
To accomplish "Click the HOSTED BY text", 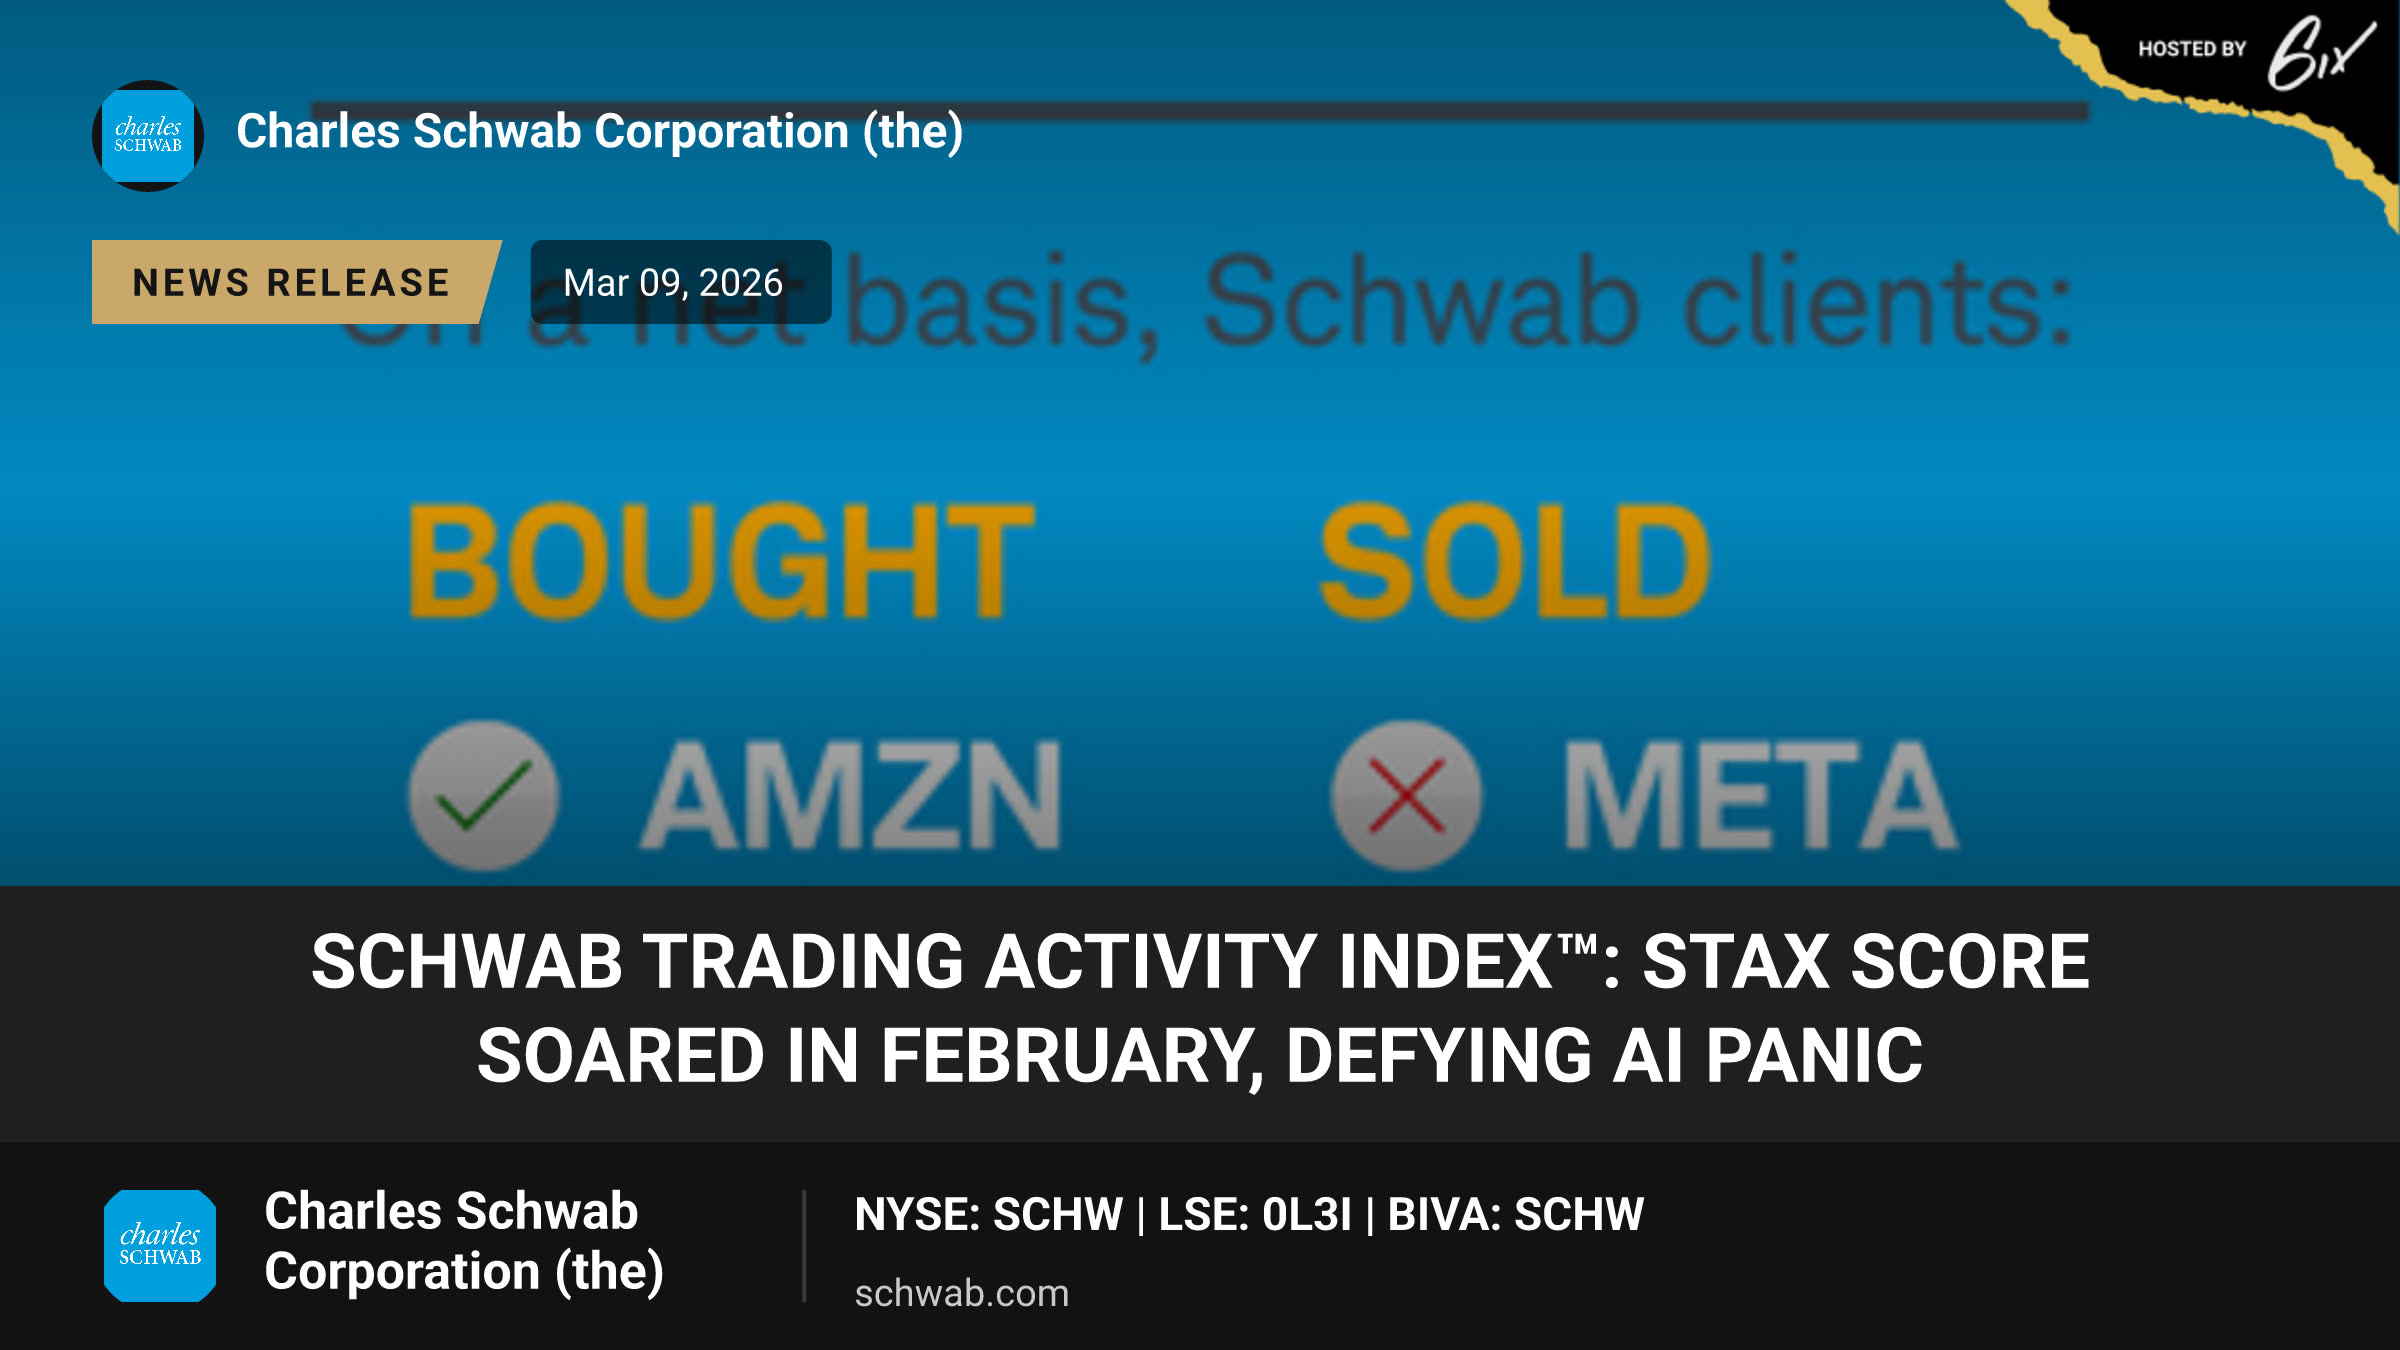I will (x=2192, y=49).
